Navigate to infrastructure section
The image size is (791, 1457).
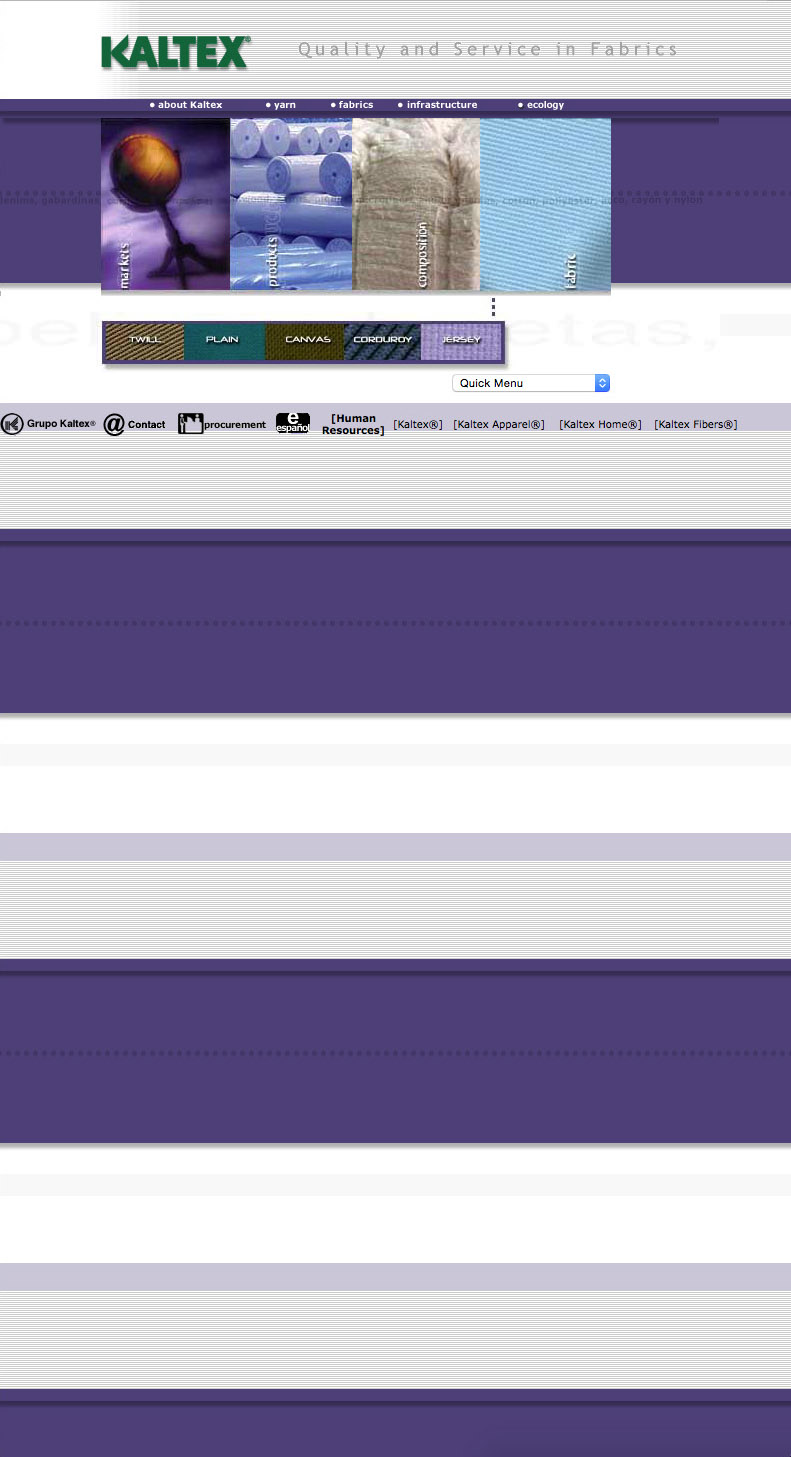pos(438,105)
